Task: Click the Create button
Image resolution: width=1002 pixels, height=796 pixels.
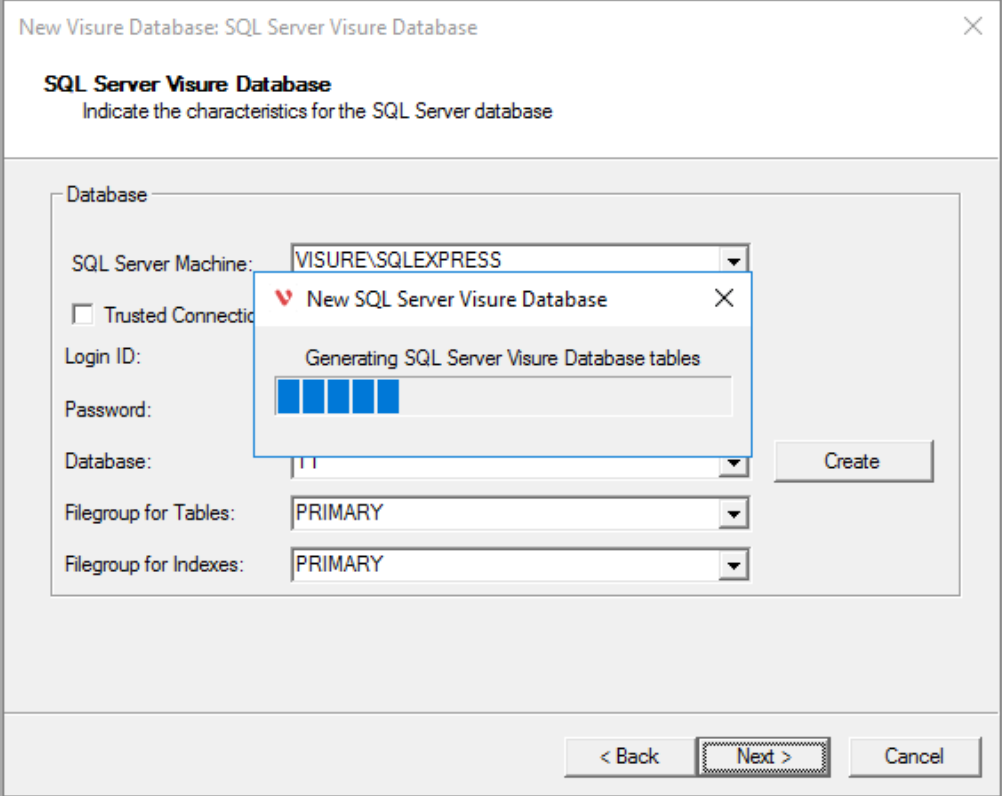Action: click(853, 461)
